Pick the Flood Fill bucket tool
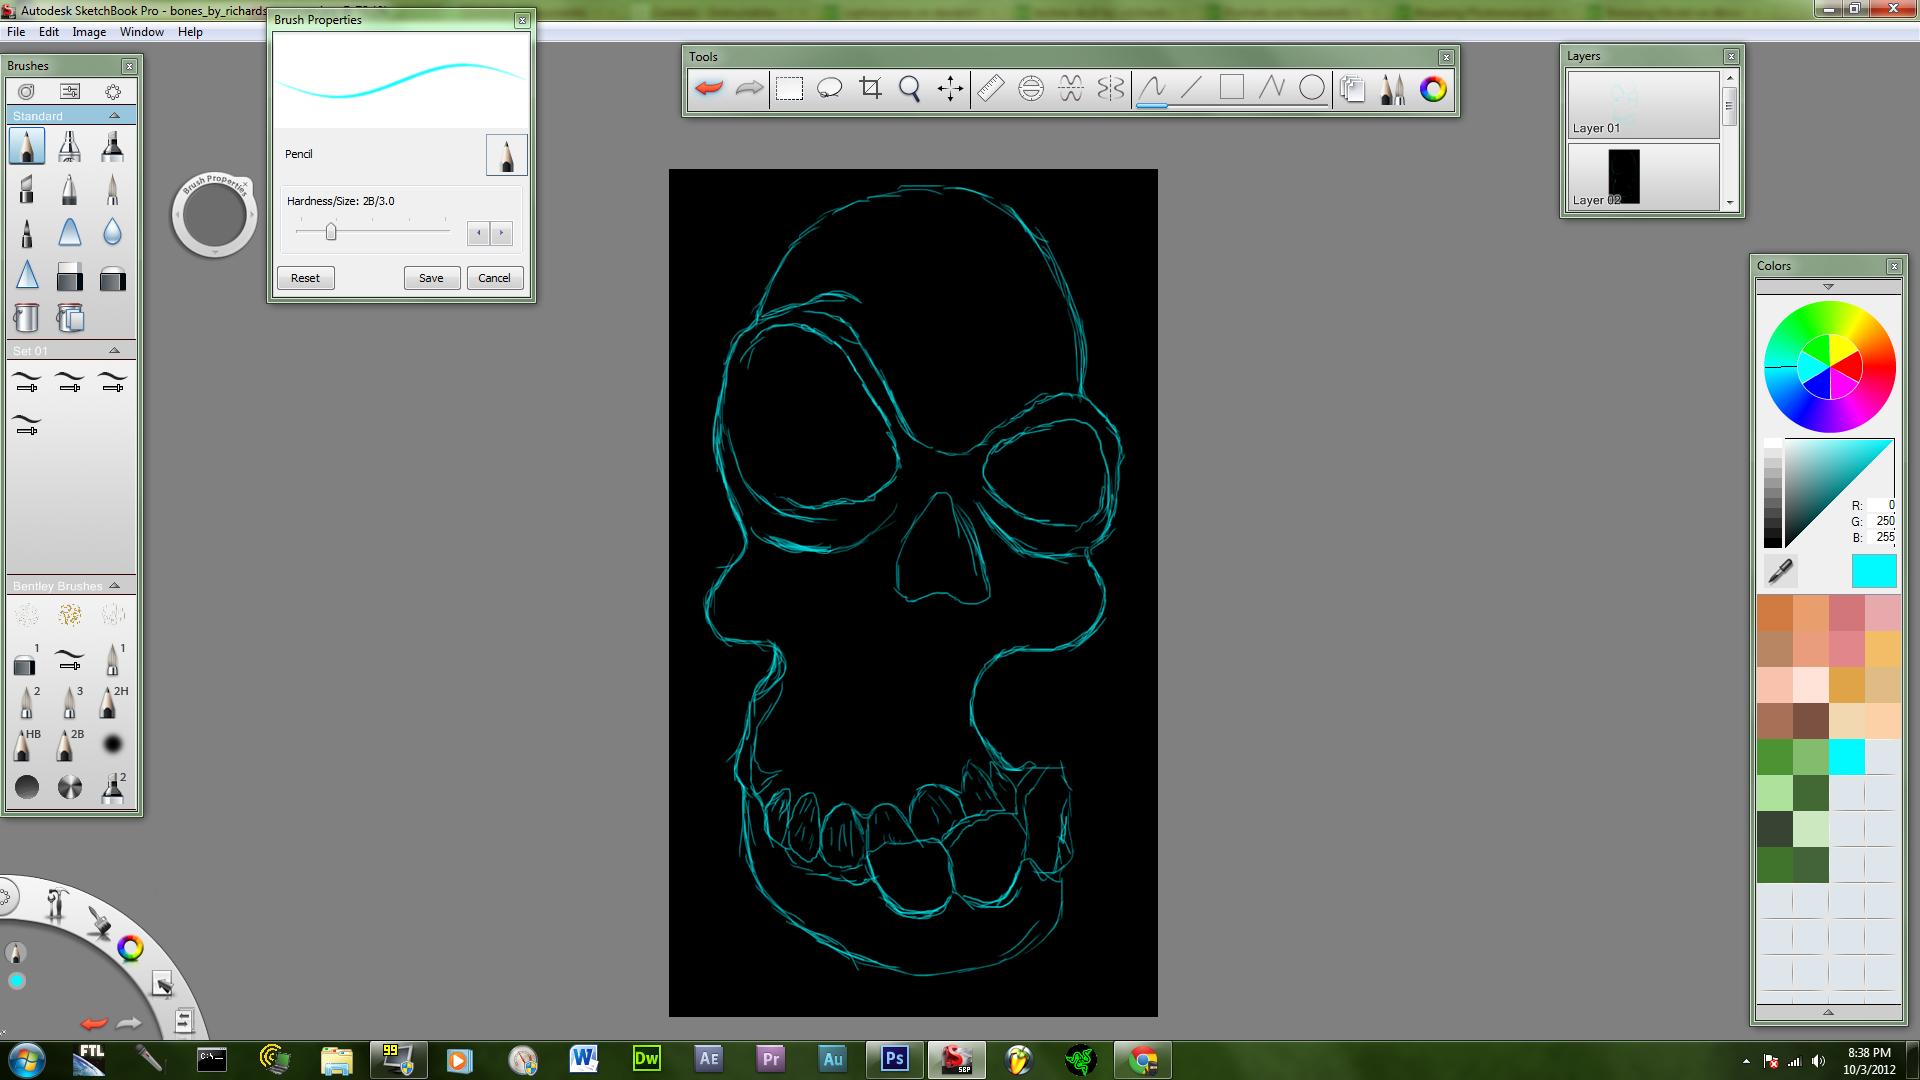 [x=27, y=318]
